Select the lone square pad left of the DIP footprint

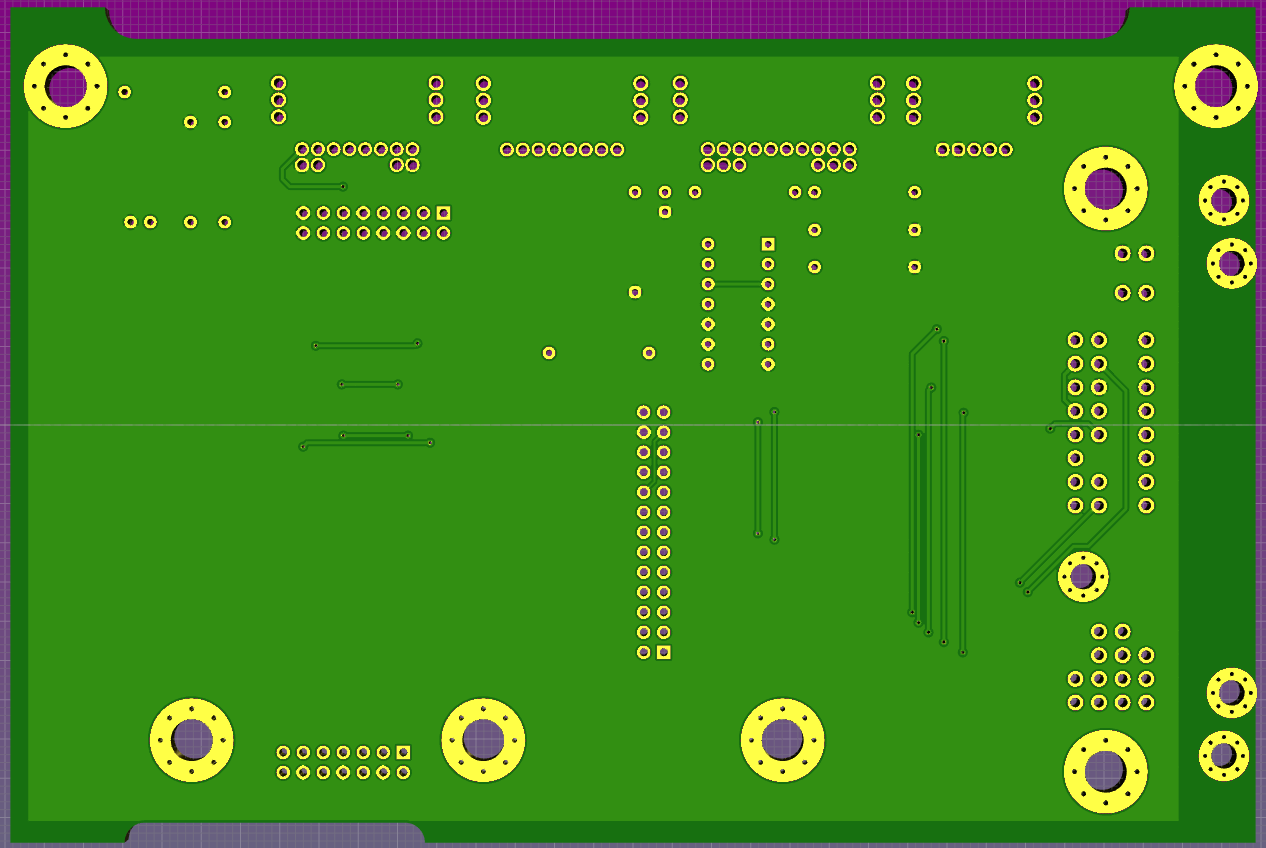(x=634, y=292)
